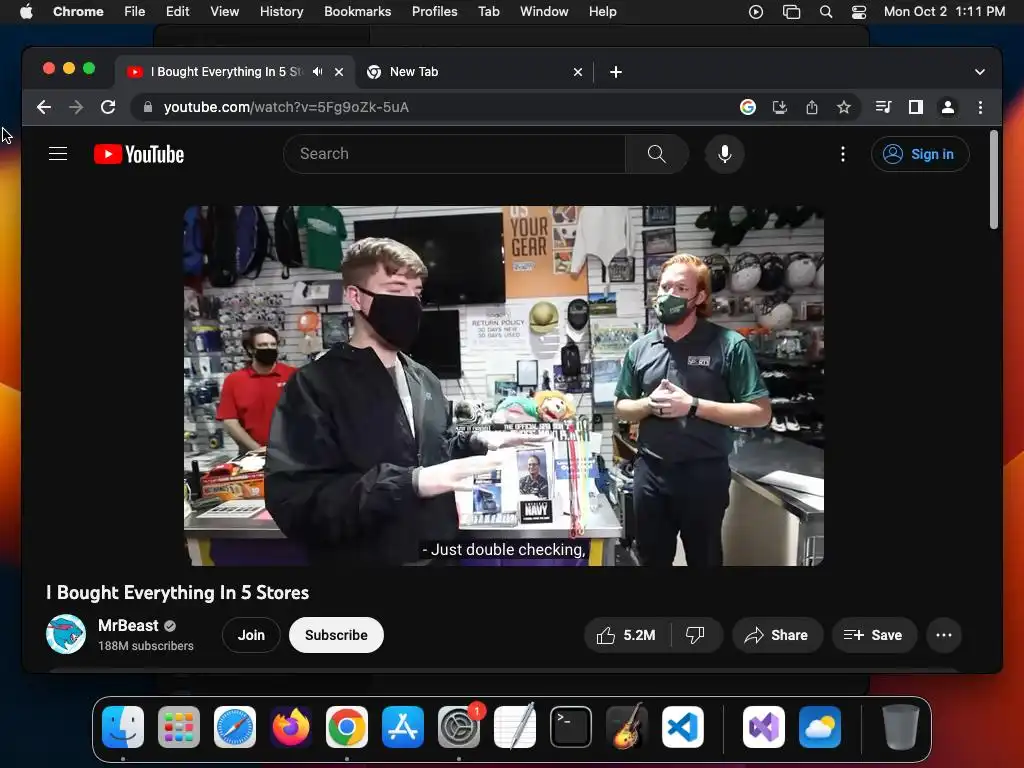This screenshot has width=1024, height=768.
Task: Open the Edit menu
Action: pyautogui.click(x=177, y=11)
